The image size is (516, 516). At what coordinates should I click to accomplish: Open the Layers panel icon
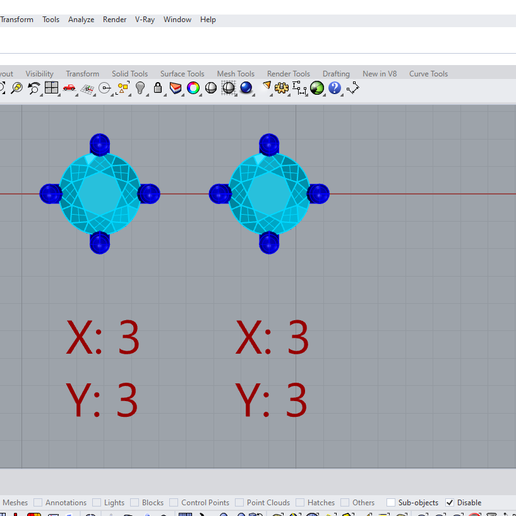pyautogui.click(x=175, y=88)
